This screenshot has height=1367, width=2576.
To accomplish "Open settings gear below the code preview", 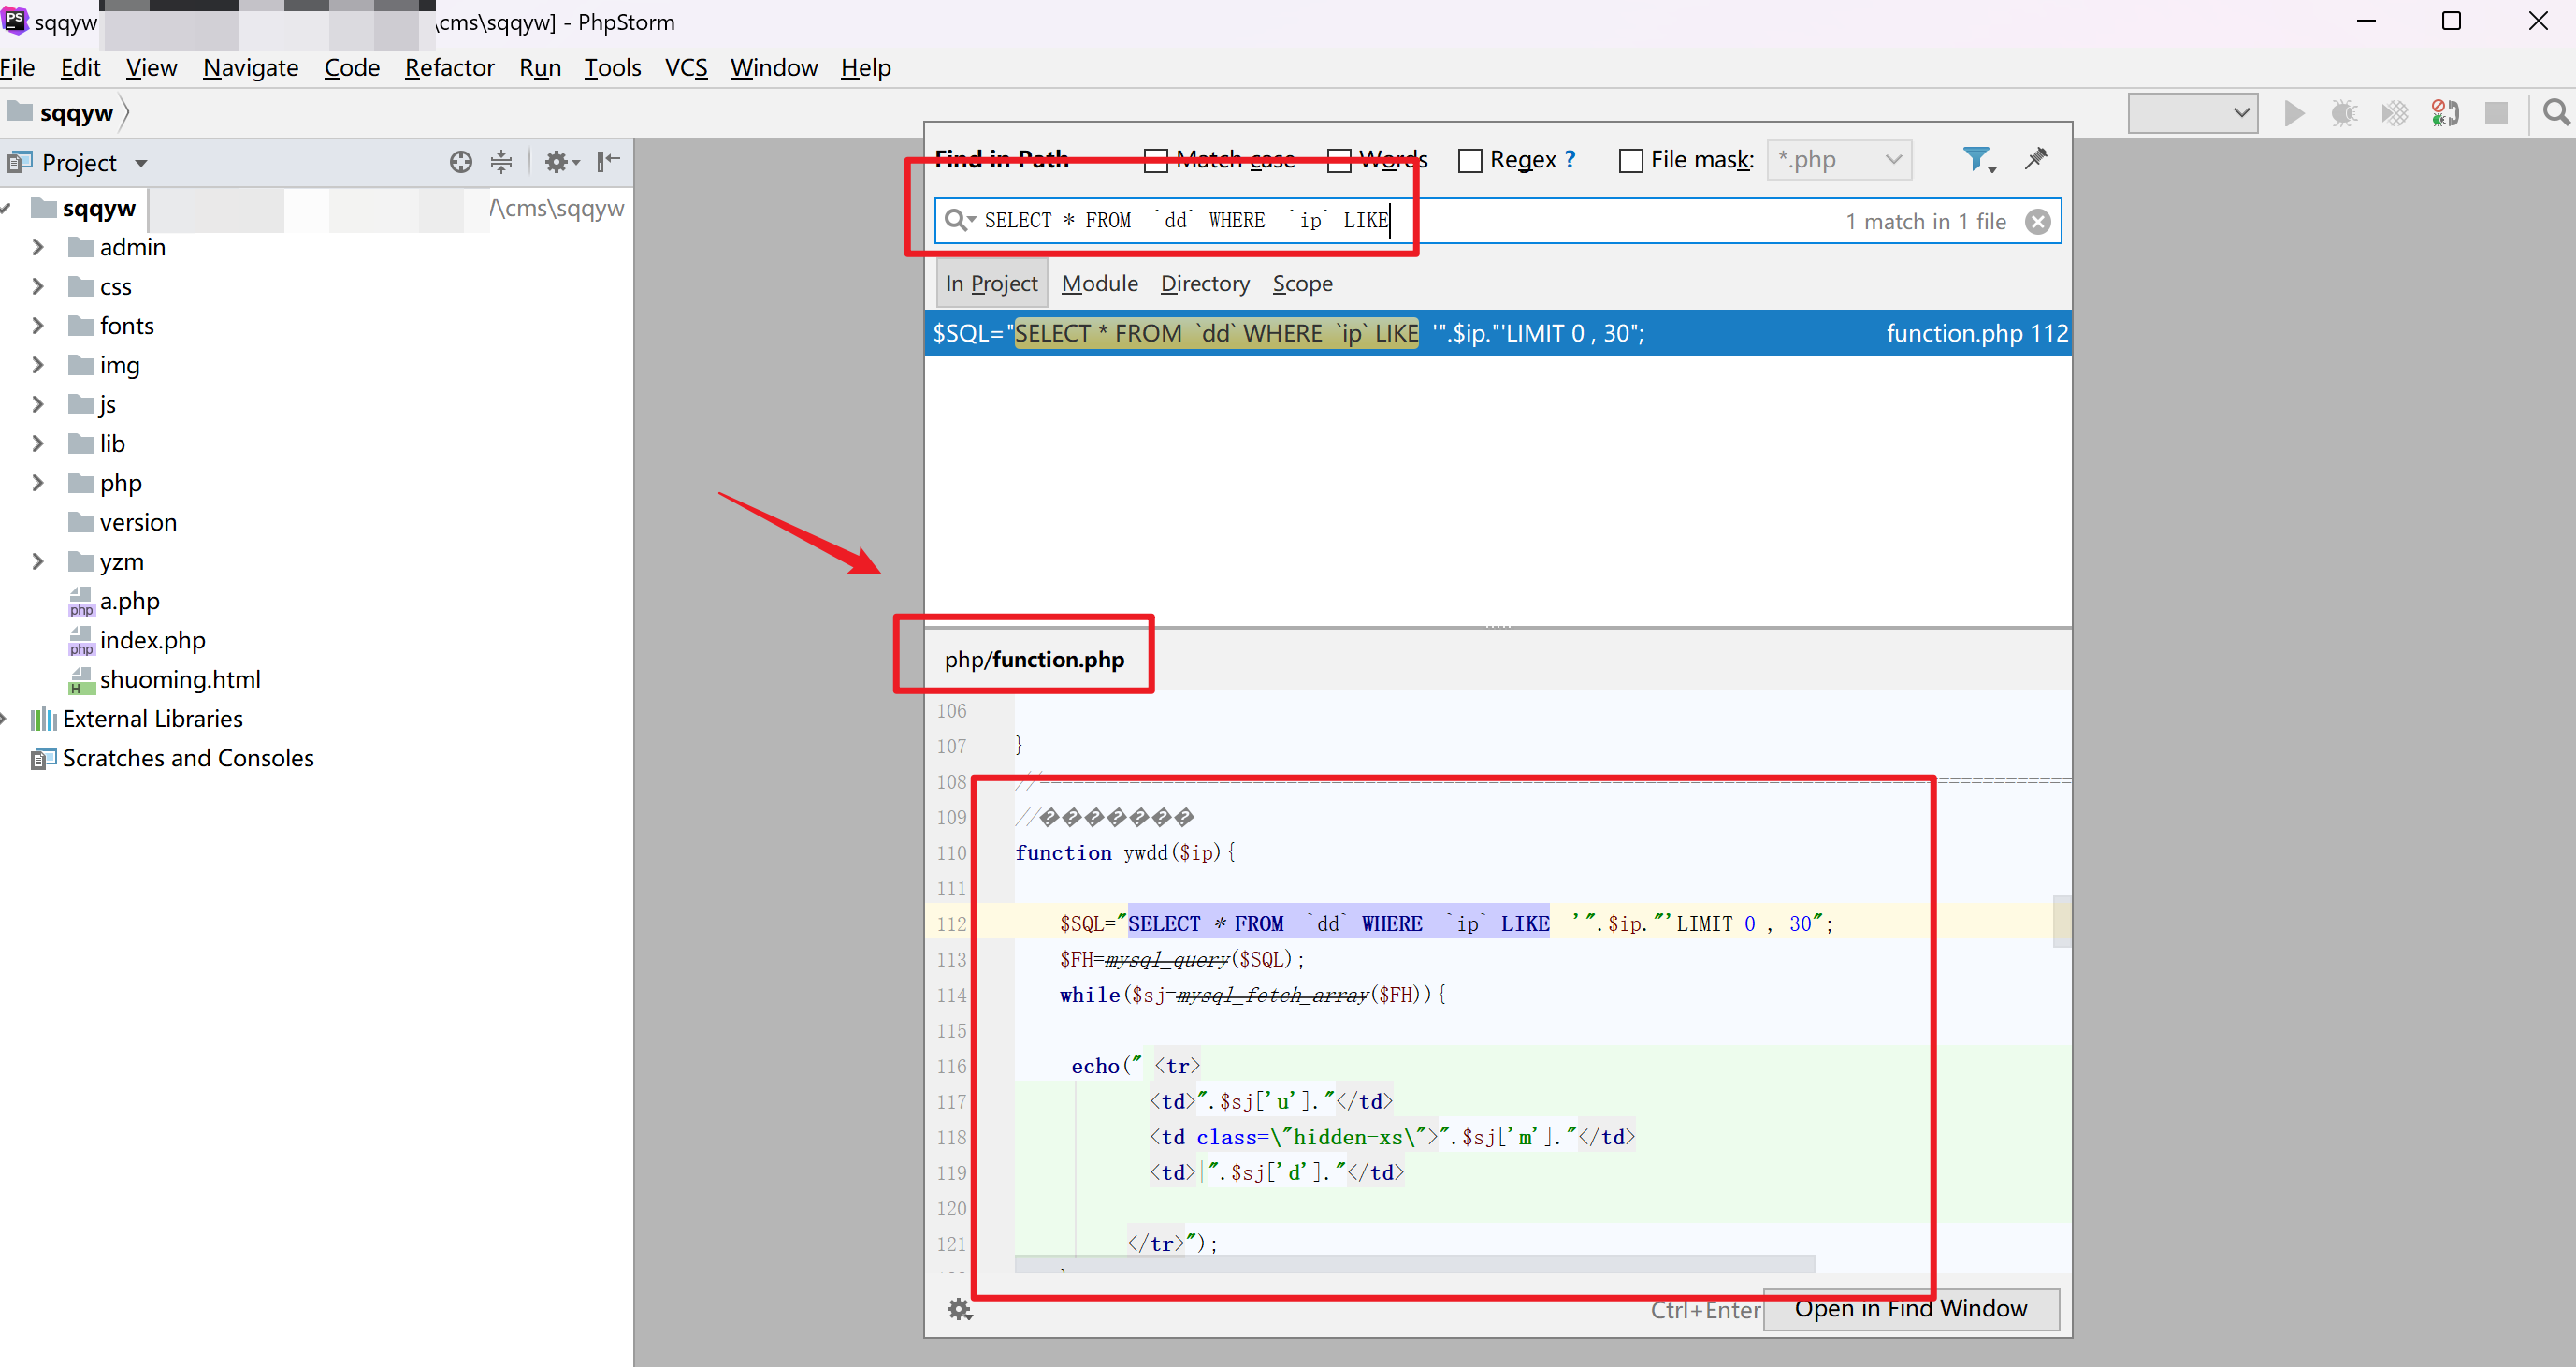I will tap(960, 1309).
